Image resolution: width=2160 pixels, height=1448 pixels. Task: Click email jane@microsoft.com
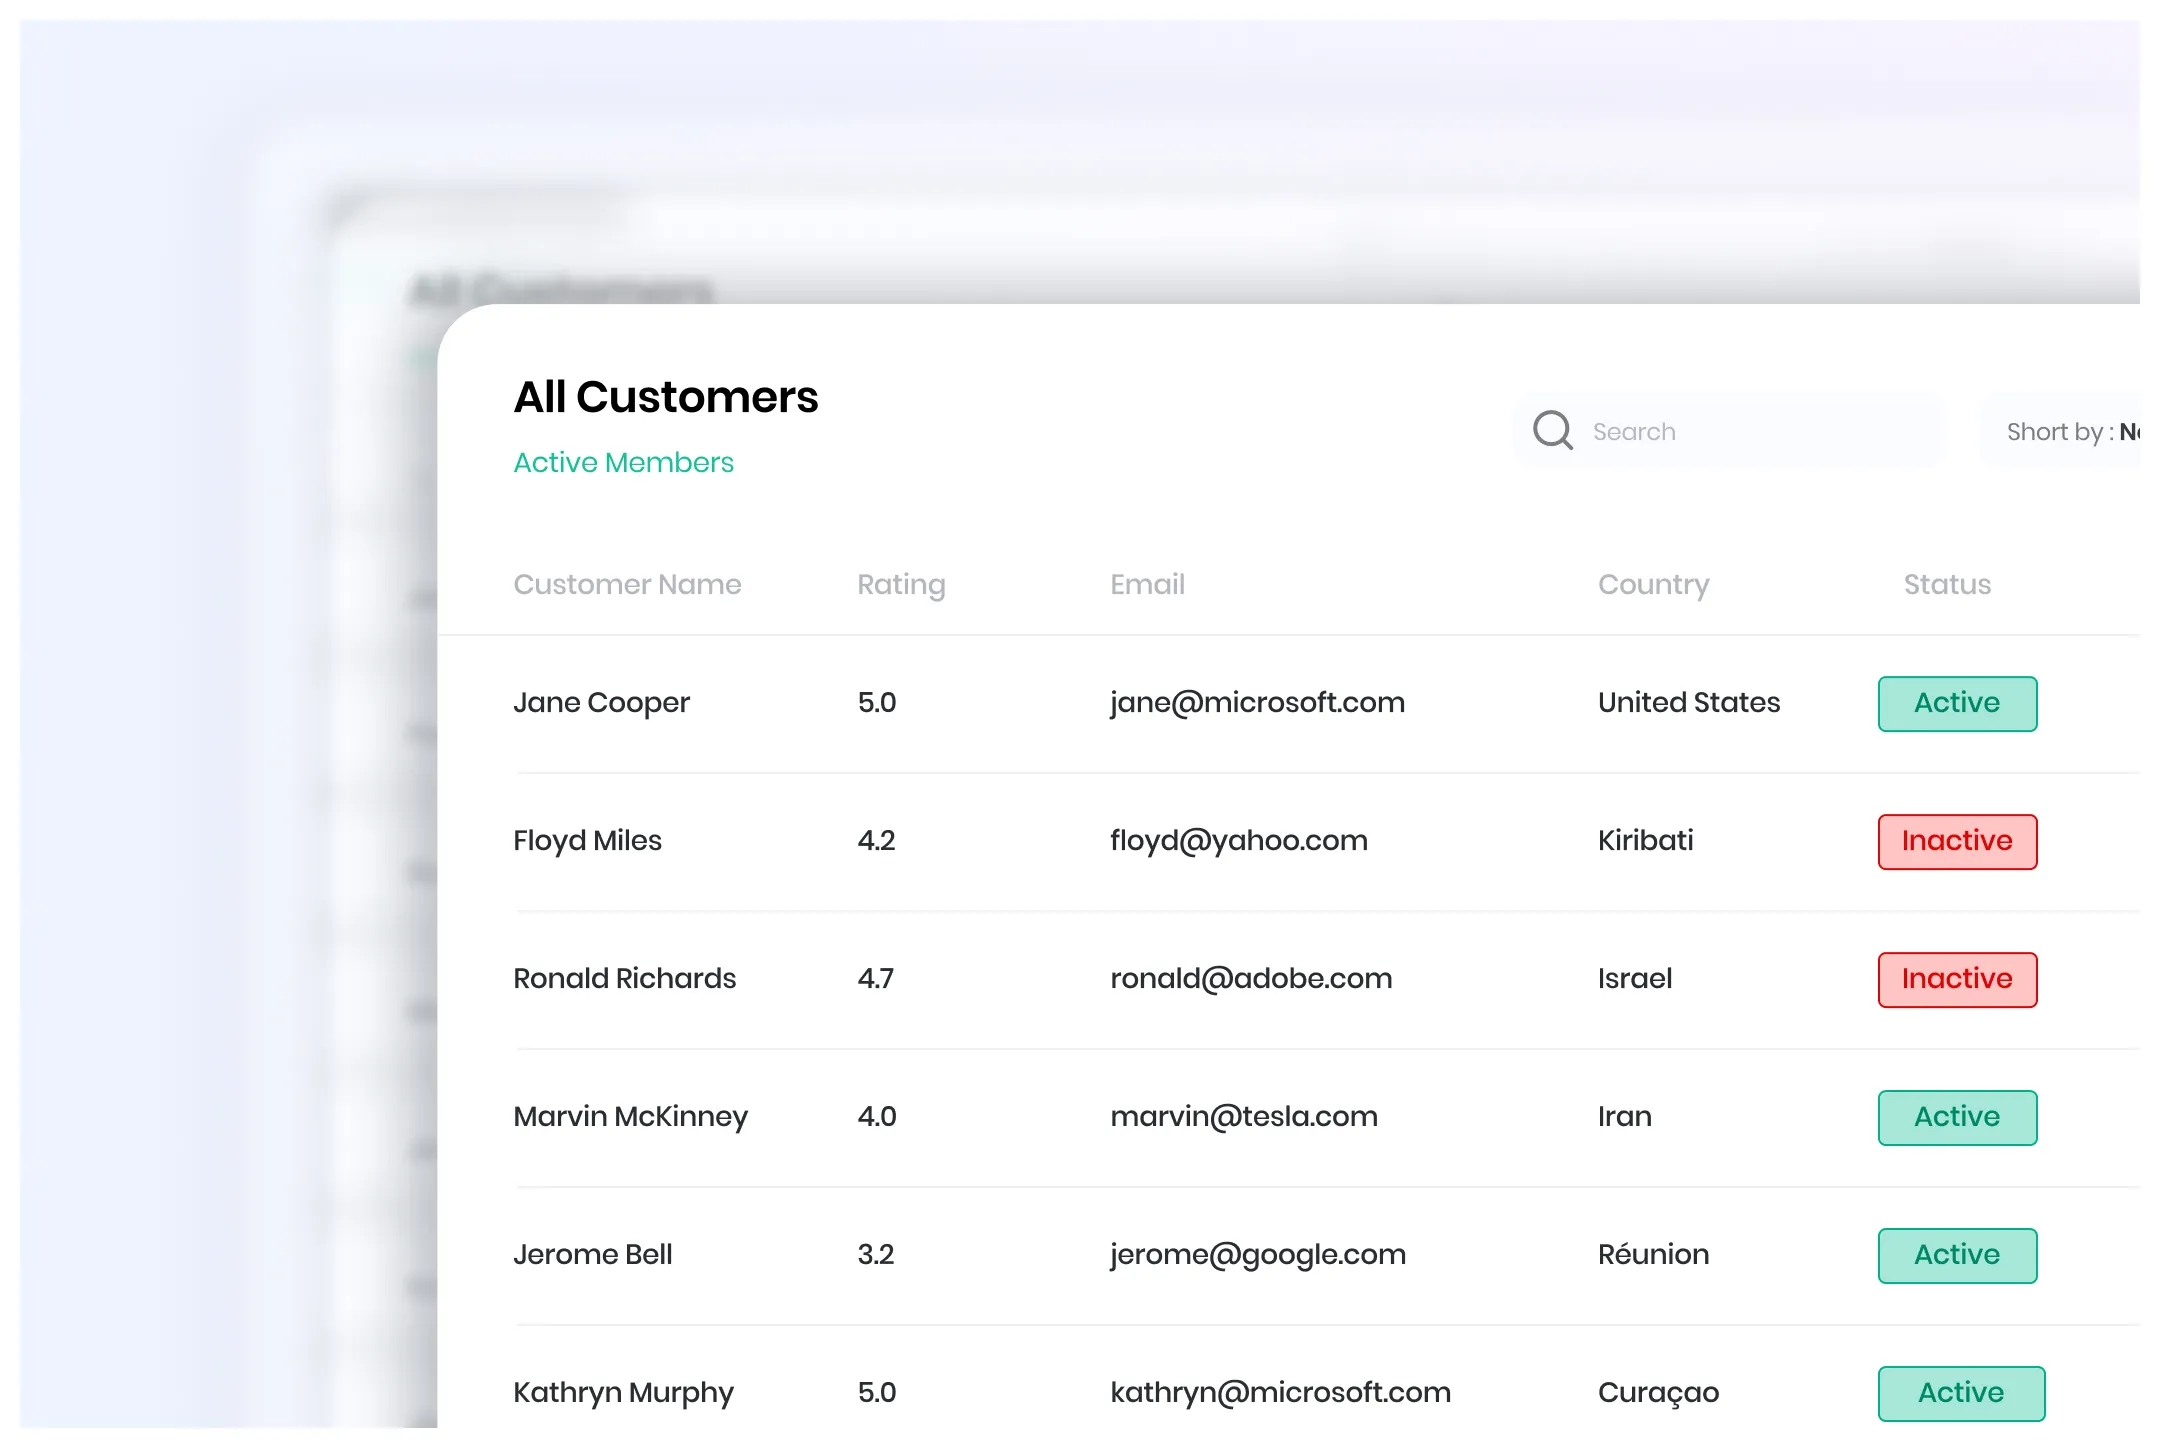(x=1257, y=703)
